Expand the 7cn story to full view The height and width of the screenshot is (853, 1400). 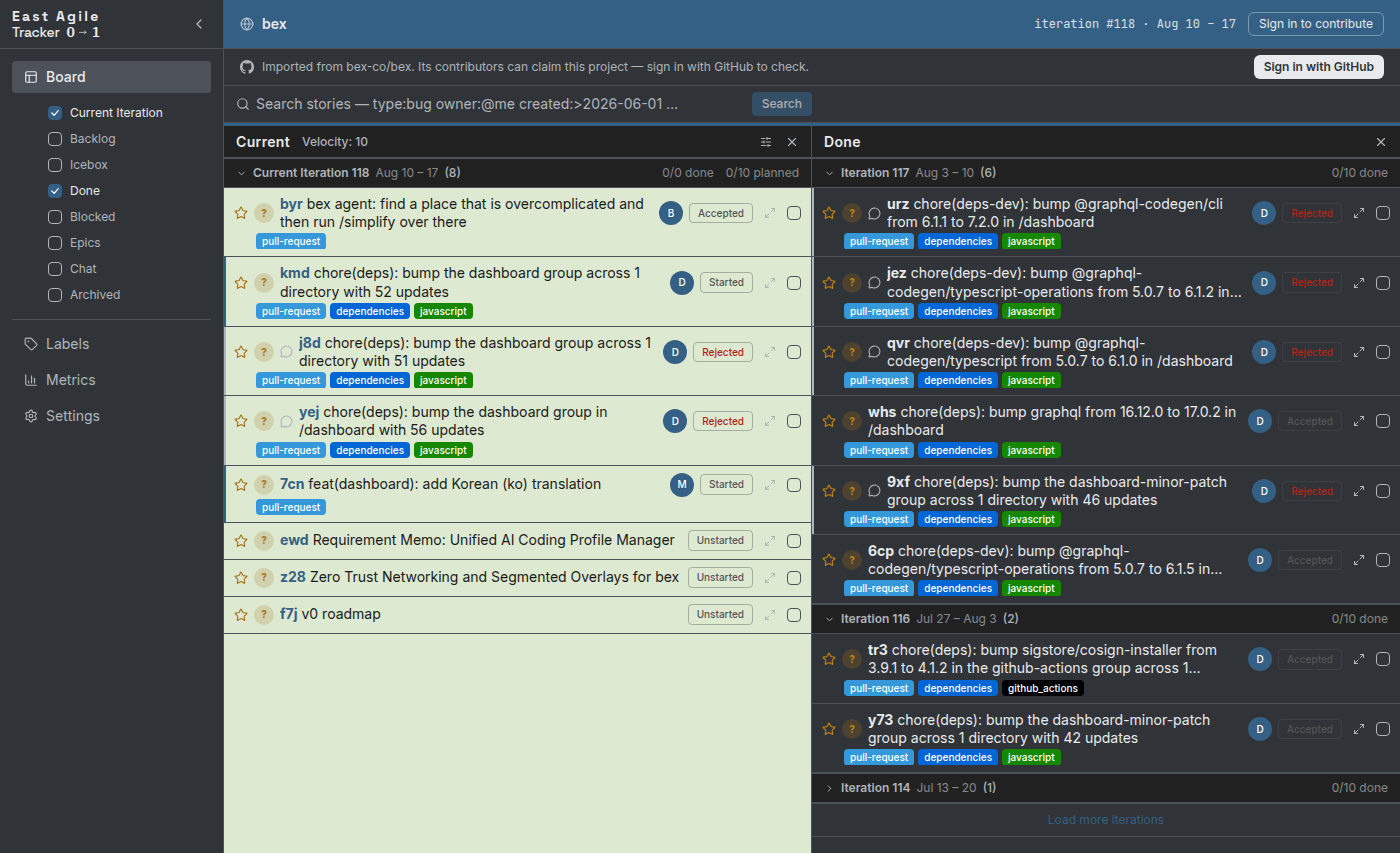click(x=770, y=485)
